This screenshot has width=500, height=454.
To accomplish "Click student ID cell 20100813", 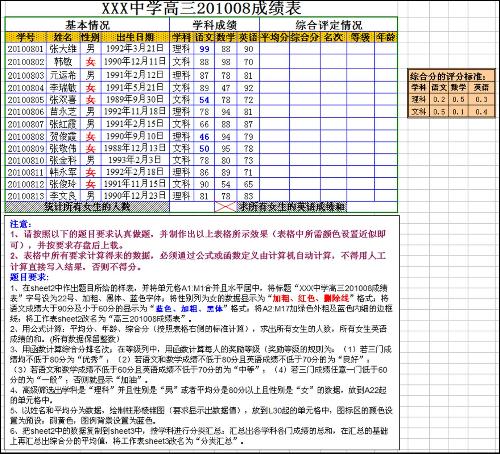I will (26, 196).
